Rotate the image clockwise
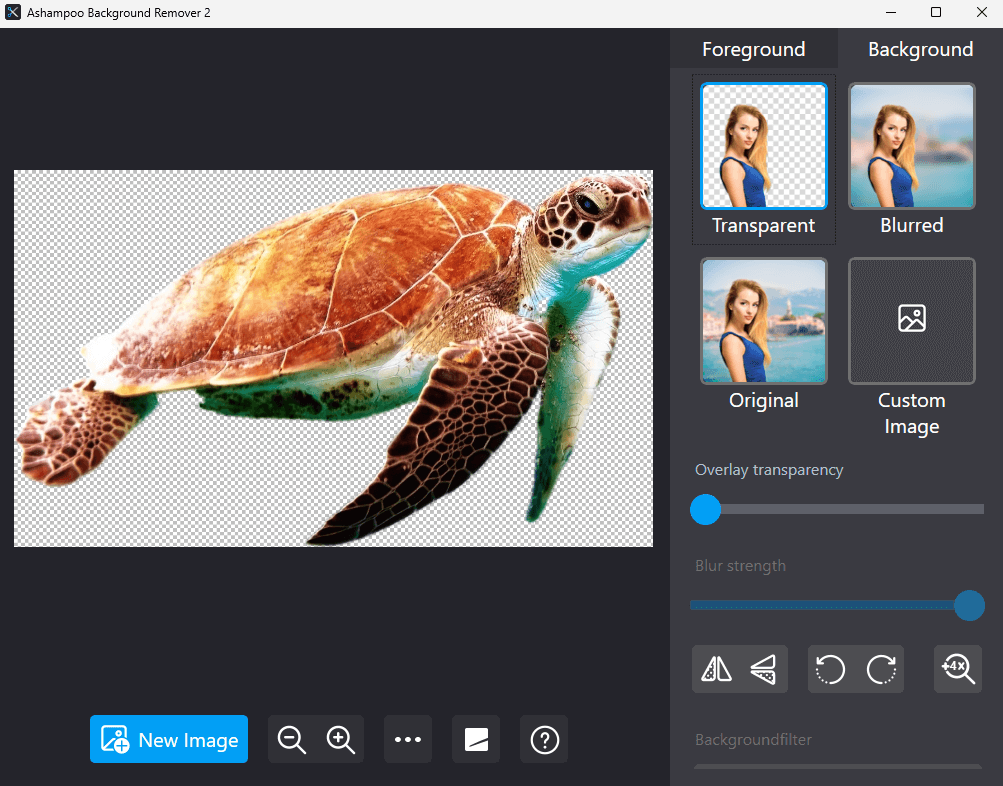Viewport: 1003px width, 786px height. (x=881, y=669)
